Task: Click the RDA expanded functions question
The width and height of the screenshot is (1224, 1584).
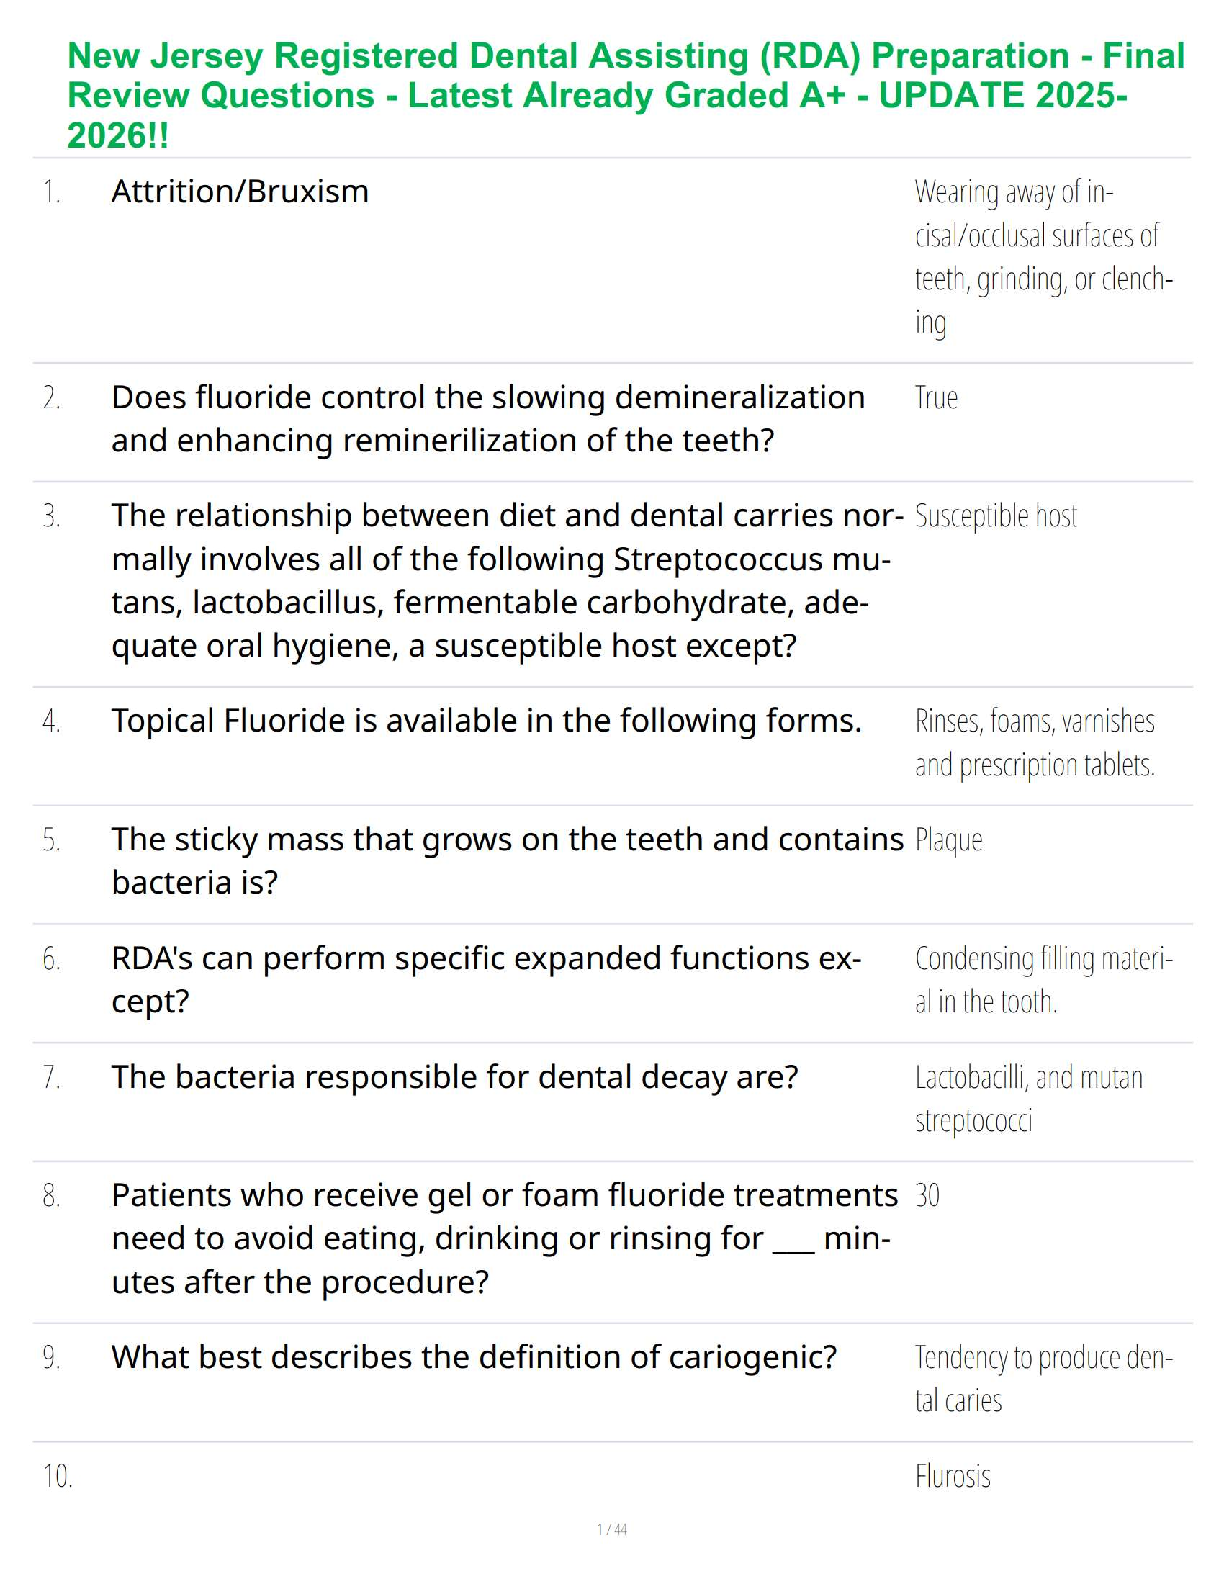Action: tap(486, 979)
